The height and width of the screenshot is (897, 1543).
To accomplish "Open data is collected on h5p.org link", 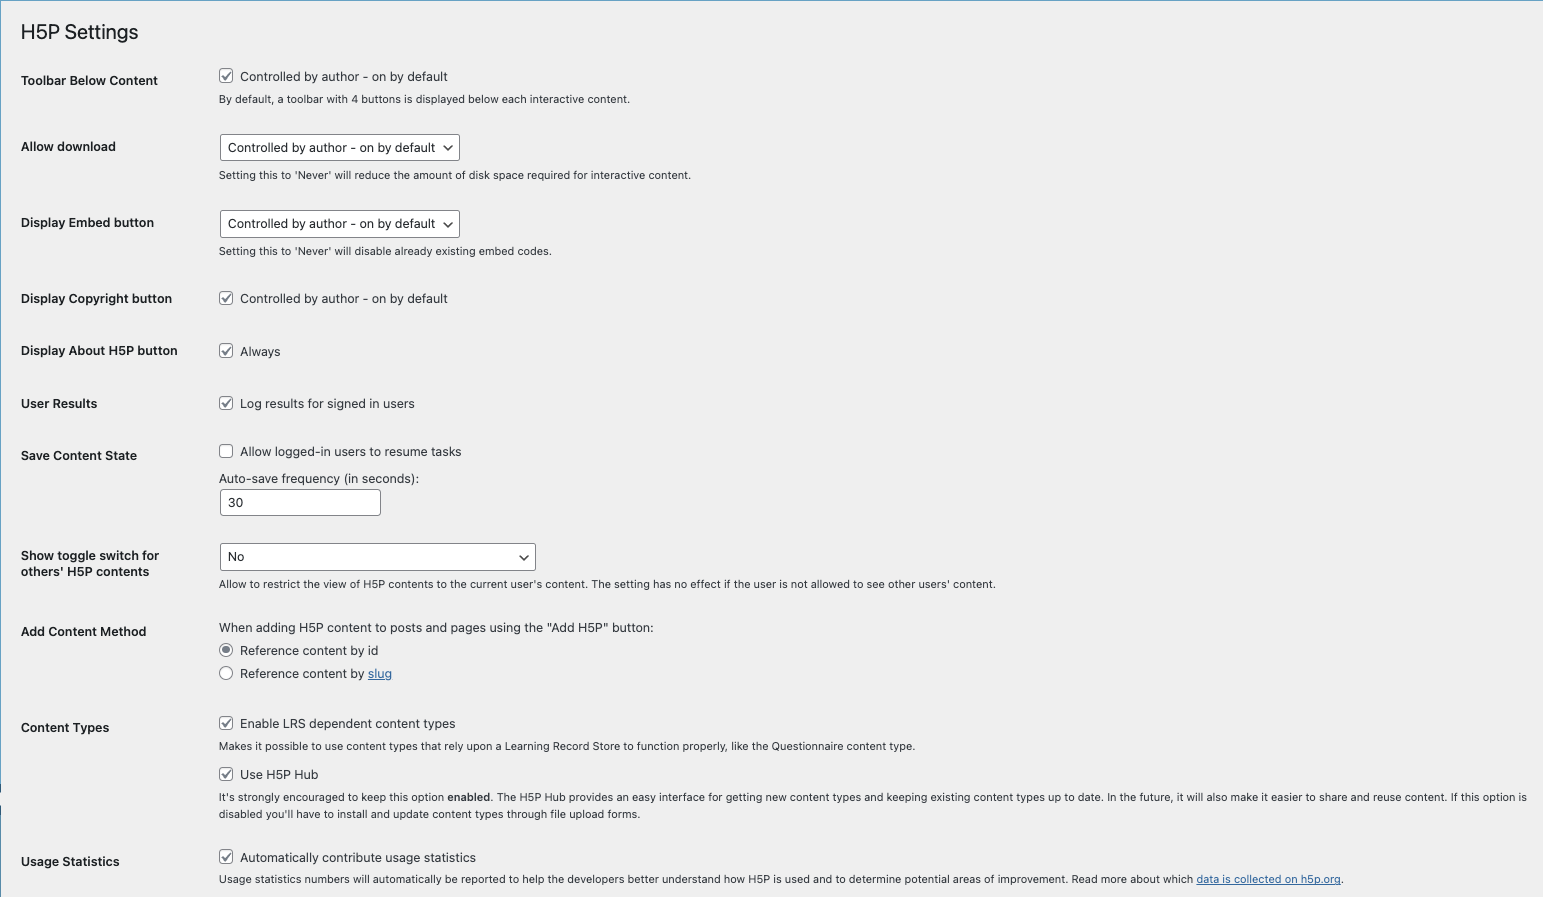I will pyautogui.click(x=1268, y=880).
